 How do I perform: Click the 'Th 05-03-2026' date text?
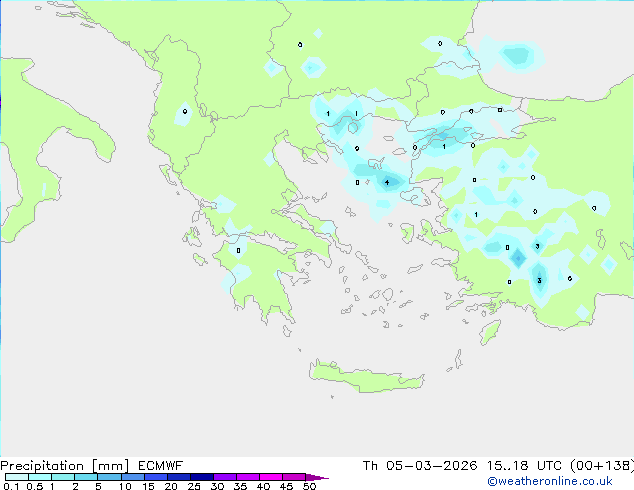(420, 466)
